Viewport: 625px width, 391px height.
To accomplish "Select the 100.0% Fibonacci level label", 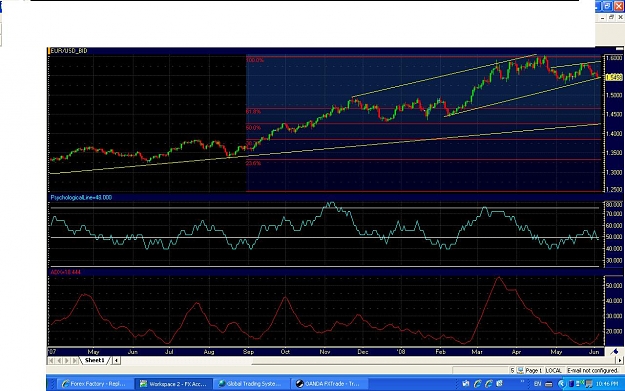I will (x=255, y=60).
